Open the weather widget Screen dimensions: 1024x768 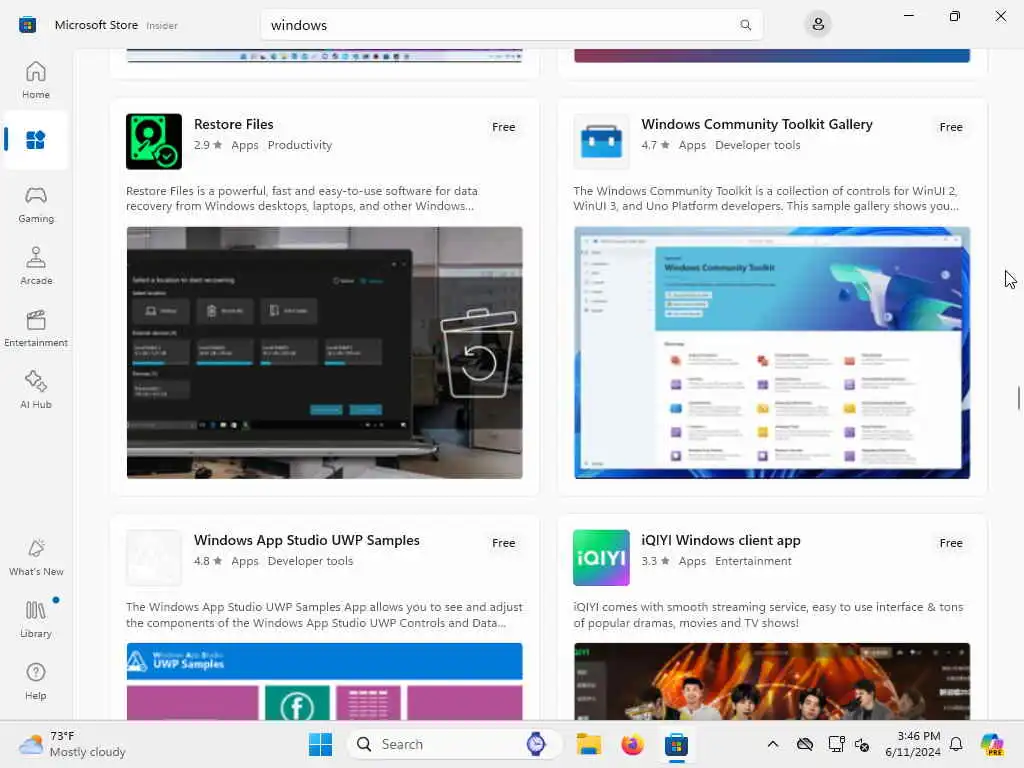(72, 744)
